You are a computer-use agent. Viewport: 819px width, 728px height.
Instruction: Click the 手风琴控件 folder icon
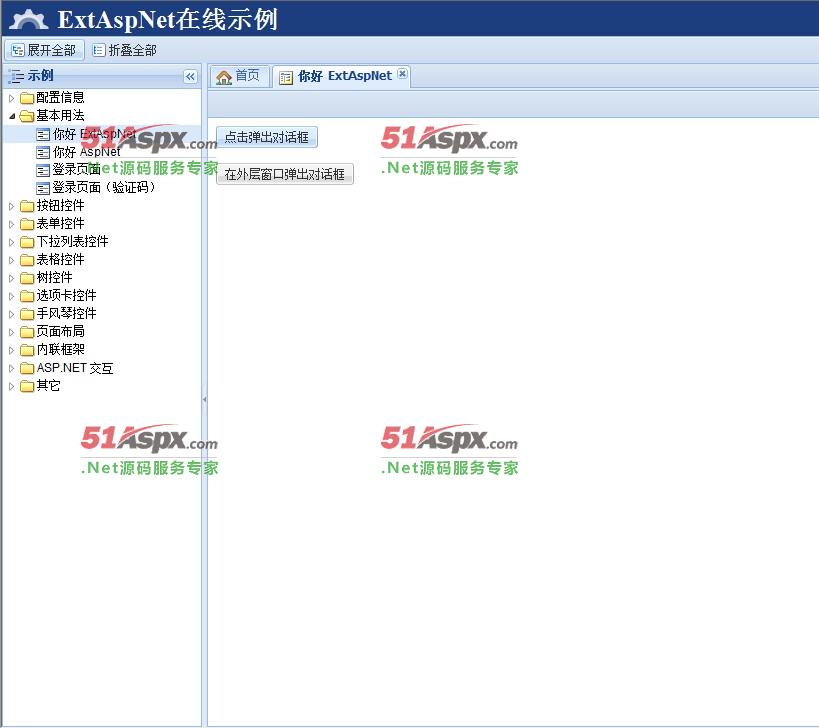[27, 314]
